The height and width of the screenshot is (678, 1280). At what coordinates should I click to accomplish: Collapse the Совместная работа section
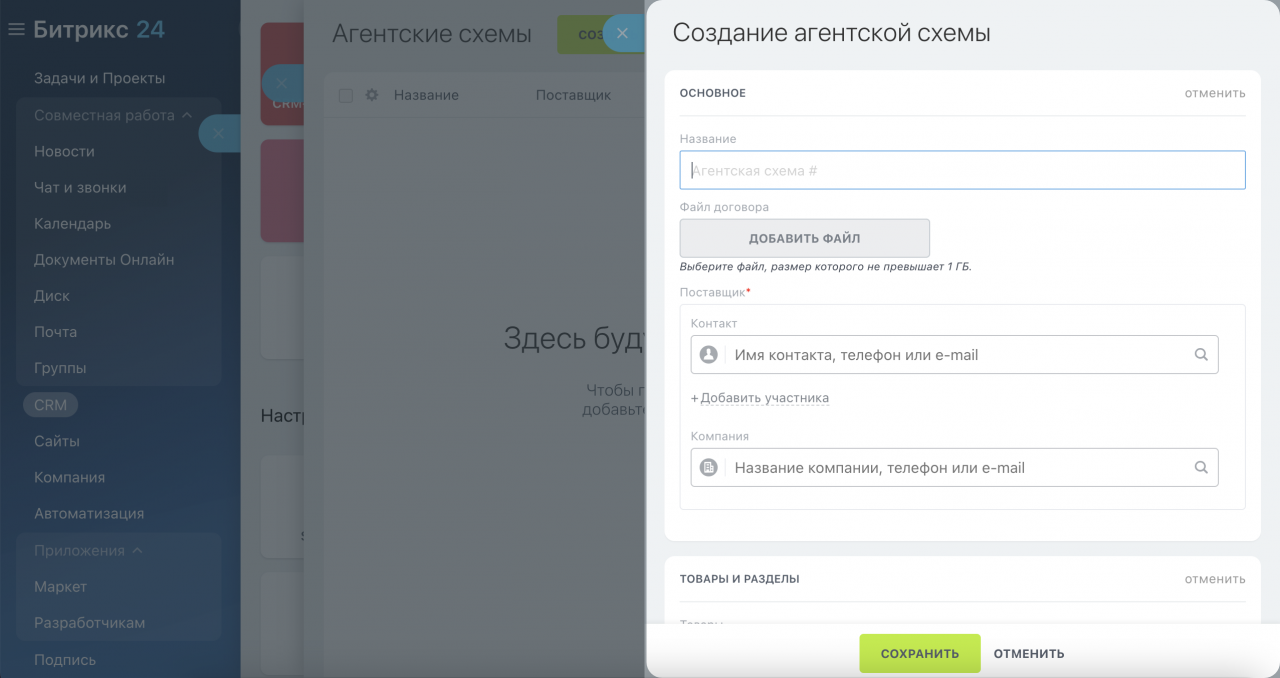185,115
